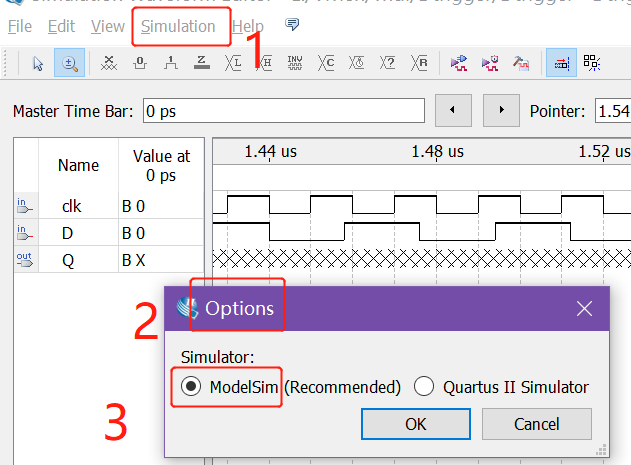Run timing simulation icon
Screen dimensions: 631x465
(x=490, y=63)
